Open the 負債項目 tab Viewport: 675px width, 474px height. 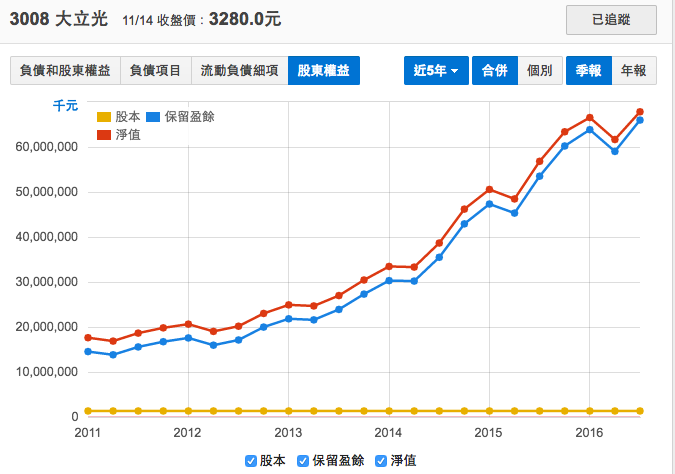155,70
